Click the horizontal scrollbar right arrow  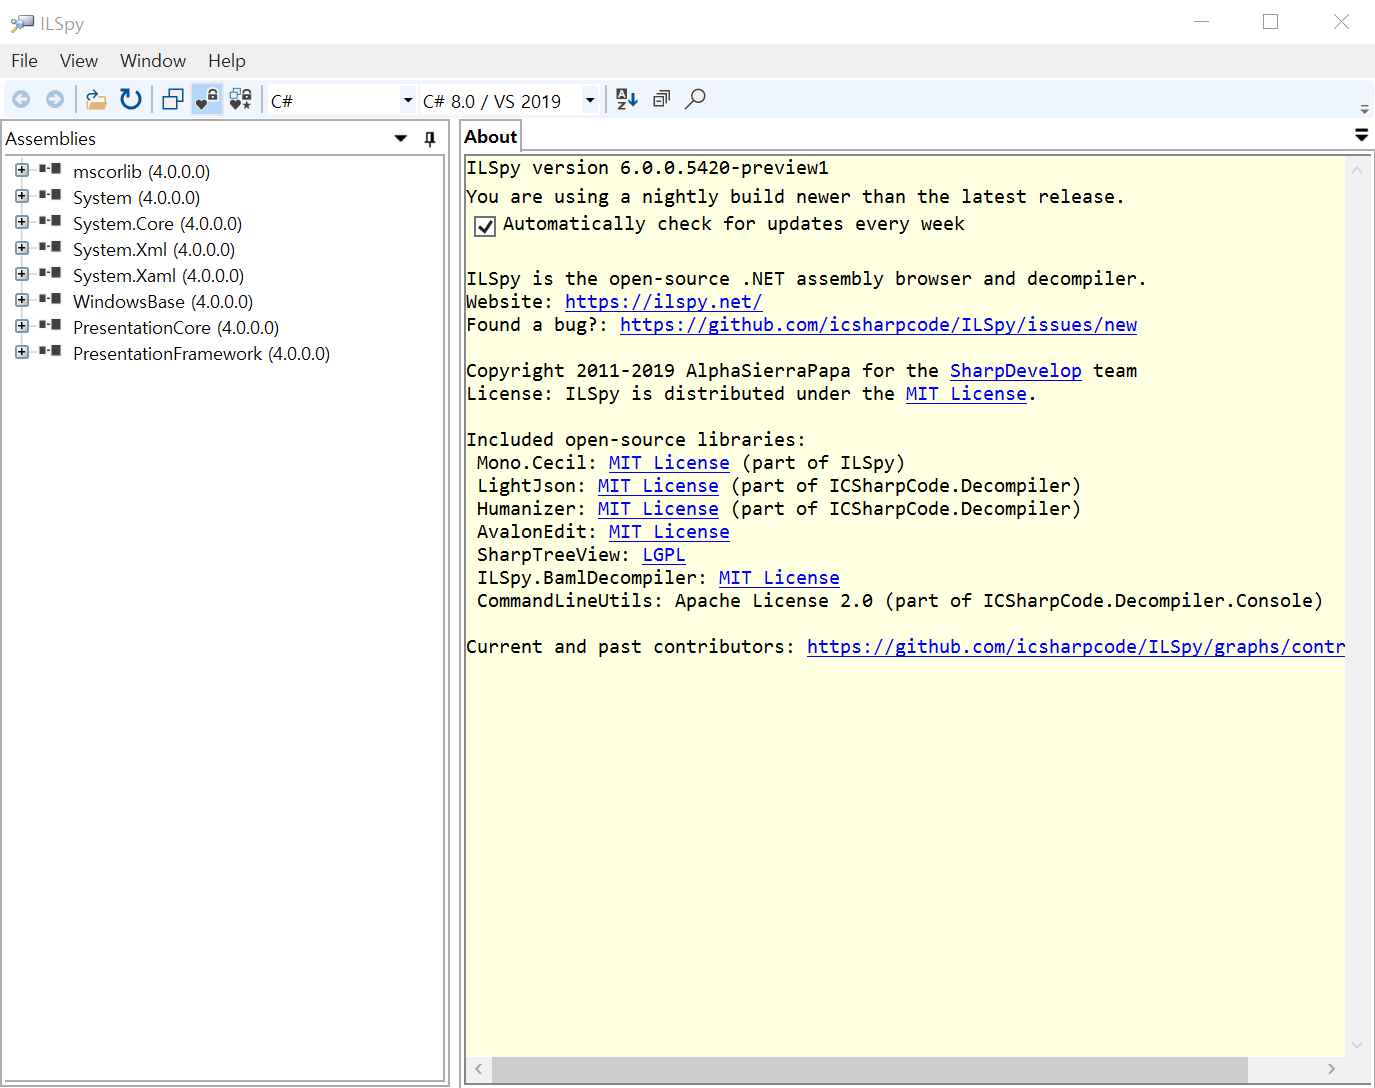1331,1069
